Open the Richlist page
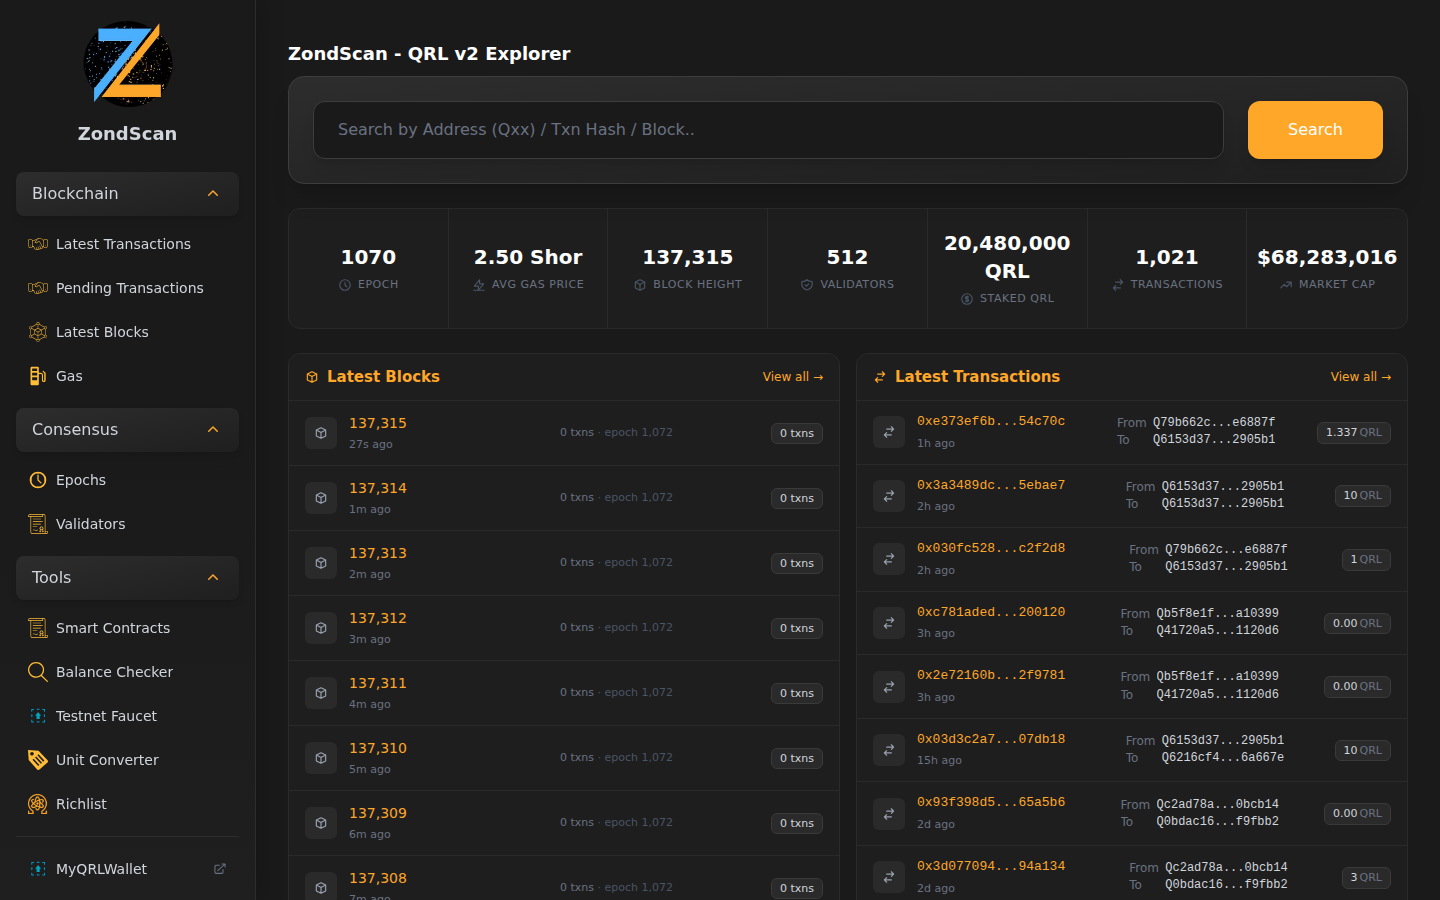1440x900 pixels. 127,804
